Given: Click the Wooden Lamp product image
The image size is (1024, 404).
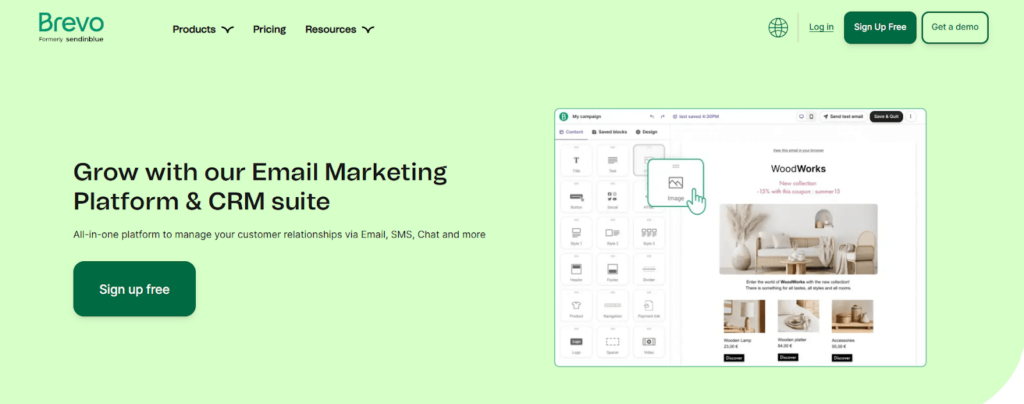Looking at the screenshot, I should coord(744,317).
